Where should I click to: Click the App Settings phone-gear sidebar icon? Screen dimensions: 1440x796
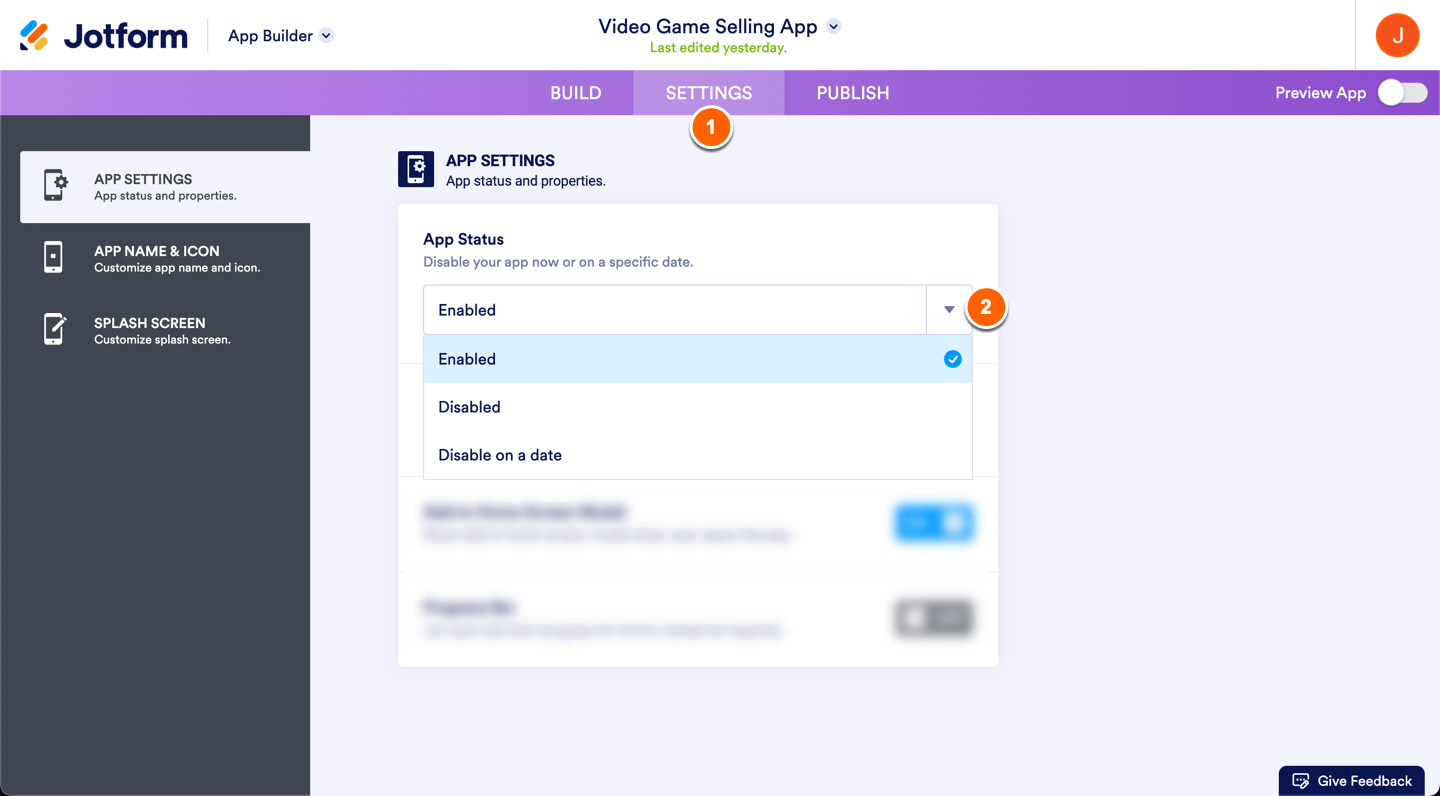point(55,186)
